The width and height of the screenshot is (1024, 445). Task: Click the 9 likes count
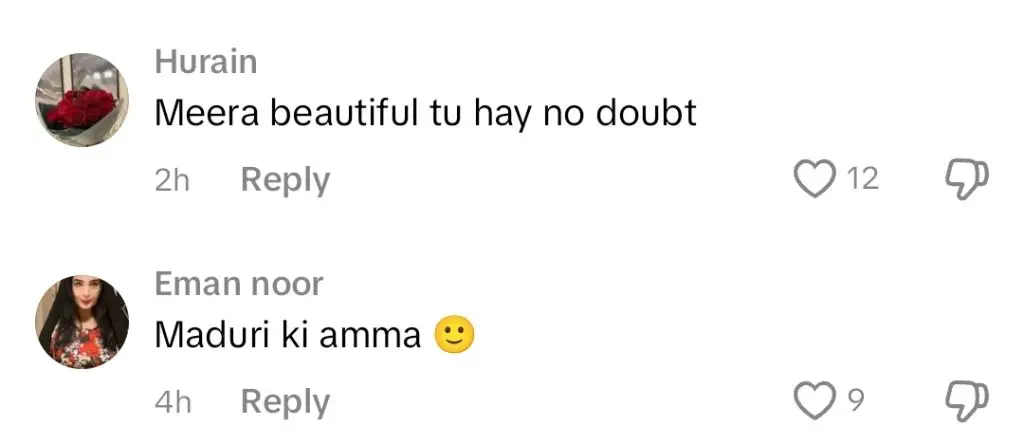point(856,401)
